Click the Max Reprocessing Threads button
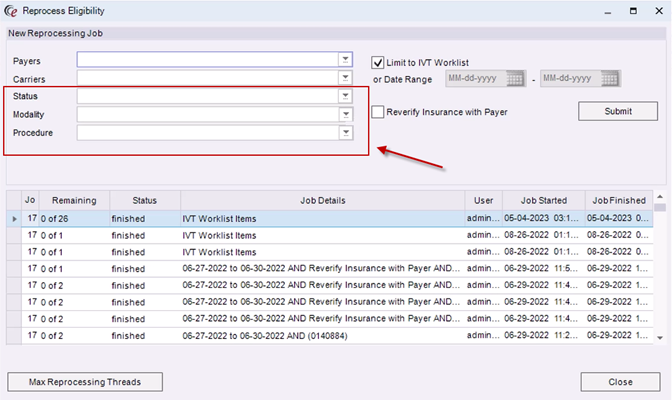672x400 pixels. point(85,381)
